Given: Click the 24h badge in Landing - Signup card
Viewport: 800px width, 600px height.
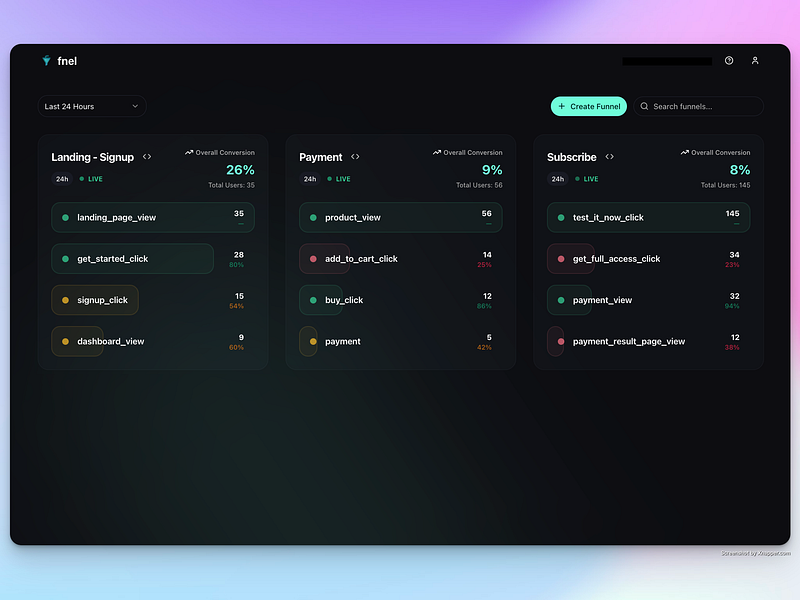Looking at the screenshot, I should pos(62,179).
